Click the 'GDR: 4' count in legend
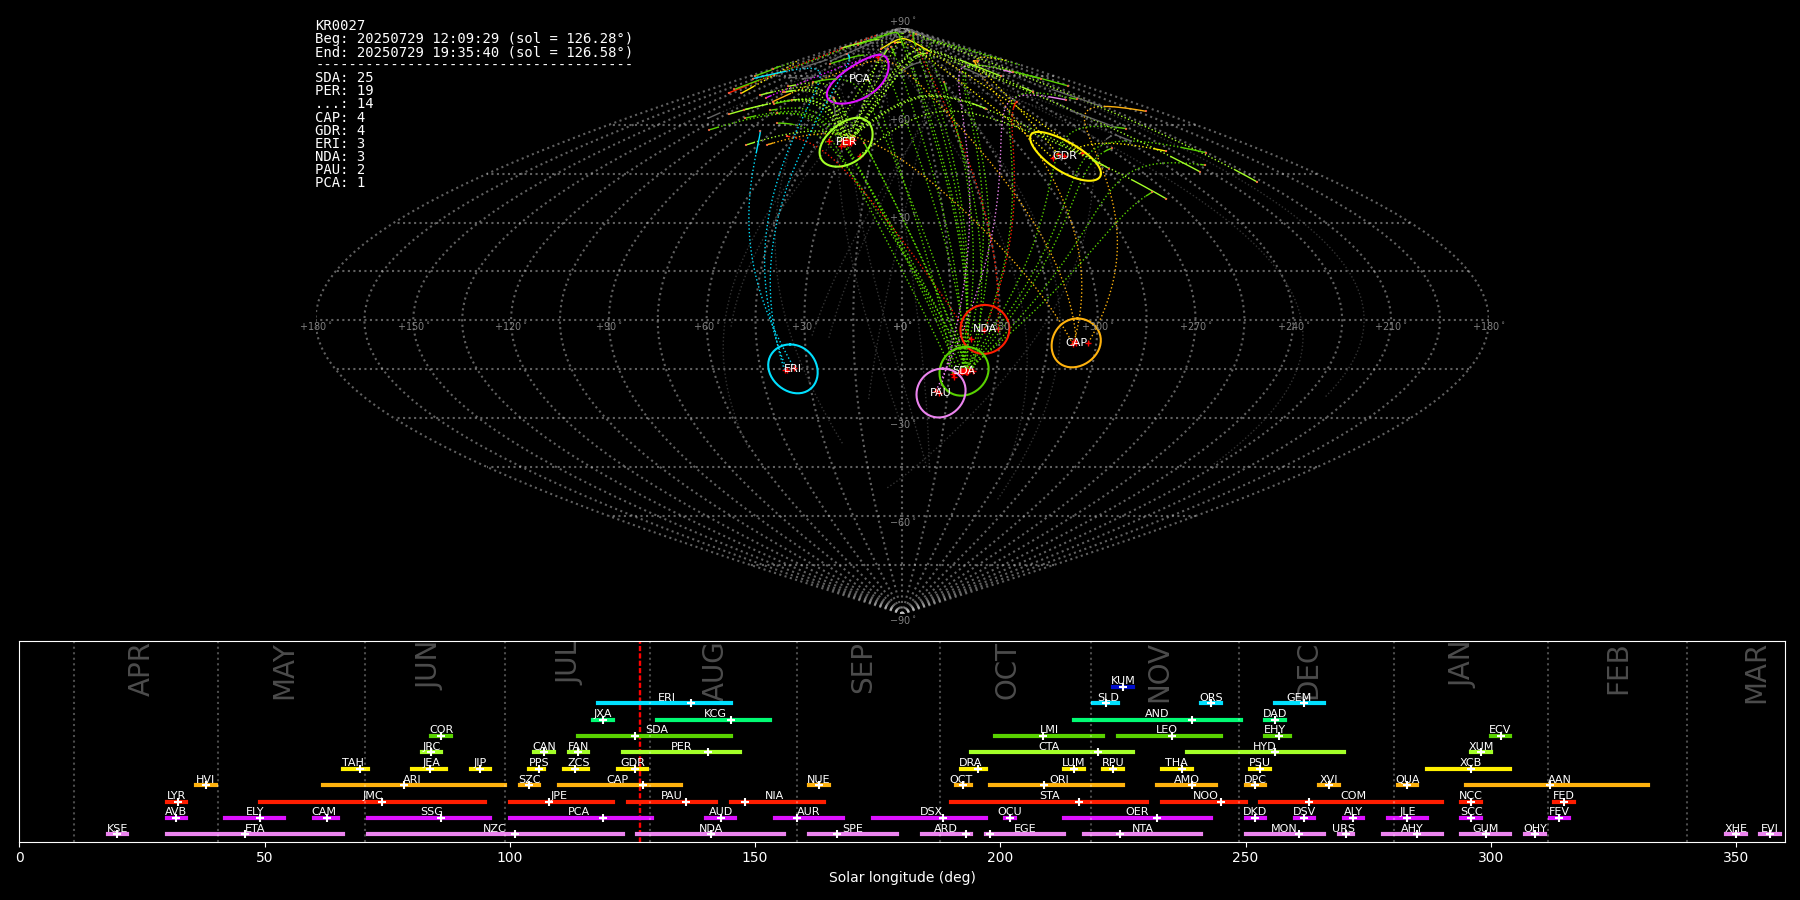 click(x=340, y=131)
